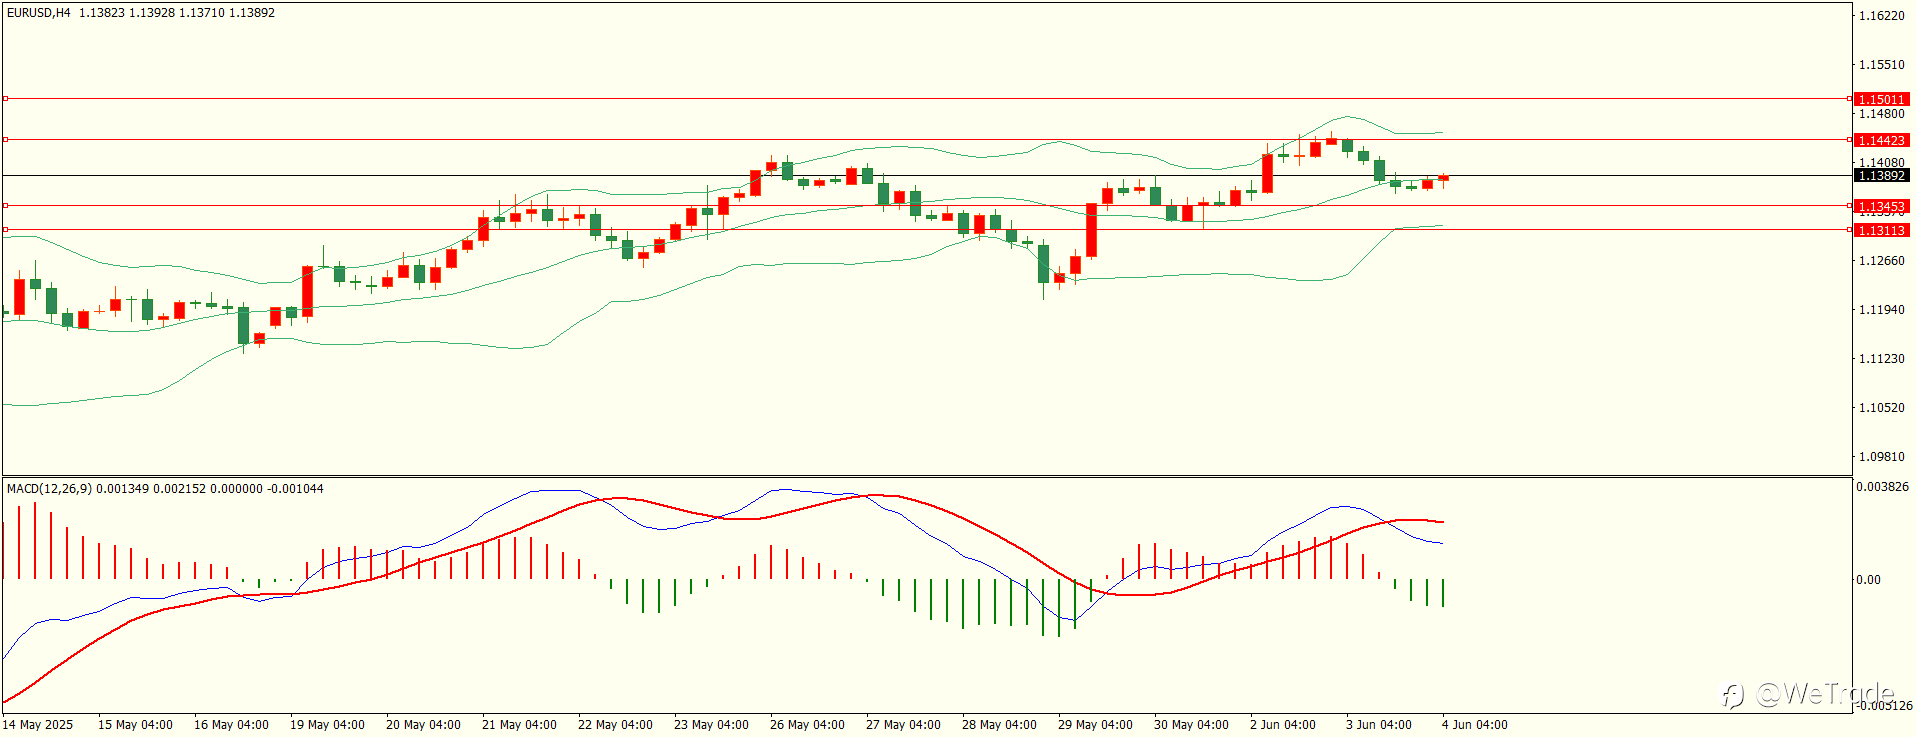Click the 27 May 04:00 time label

[x=903, y=725]
